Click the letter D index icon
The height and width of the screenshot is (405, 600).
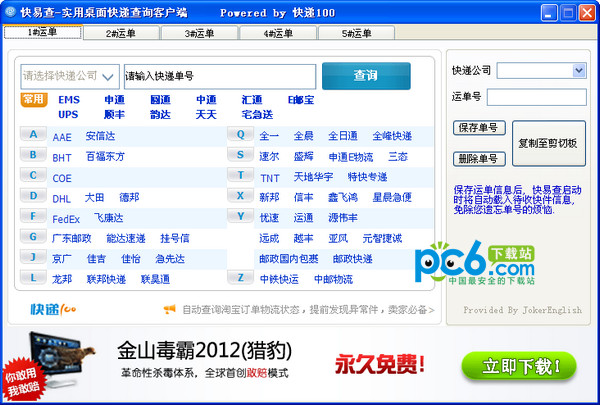(33, 196)
